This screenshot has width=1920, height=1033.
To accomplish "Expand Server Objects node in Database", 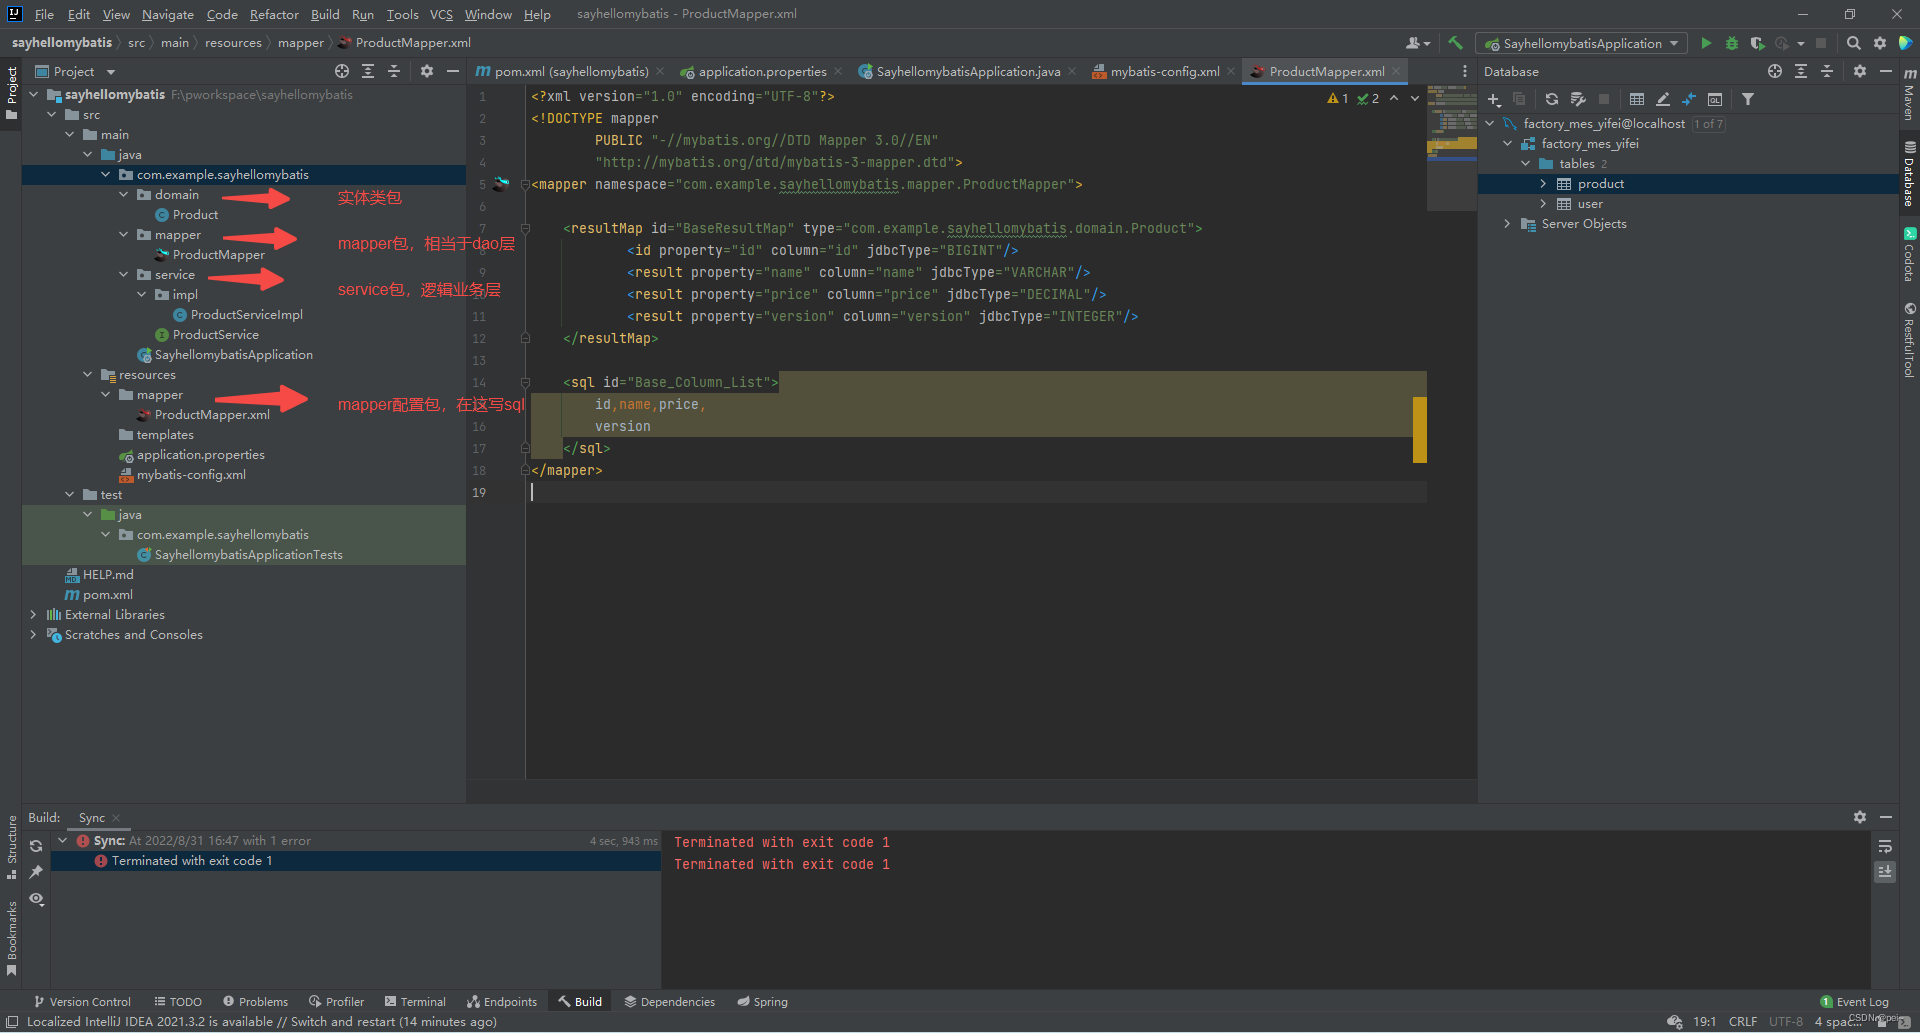I will [1507, 223].
